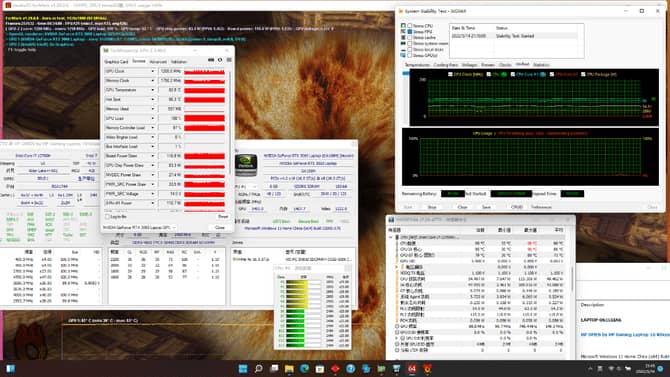
Task: Open taskbar search magnifier
Action: [x=259, y=368]
